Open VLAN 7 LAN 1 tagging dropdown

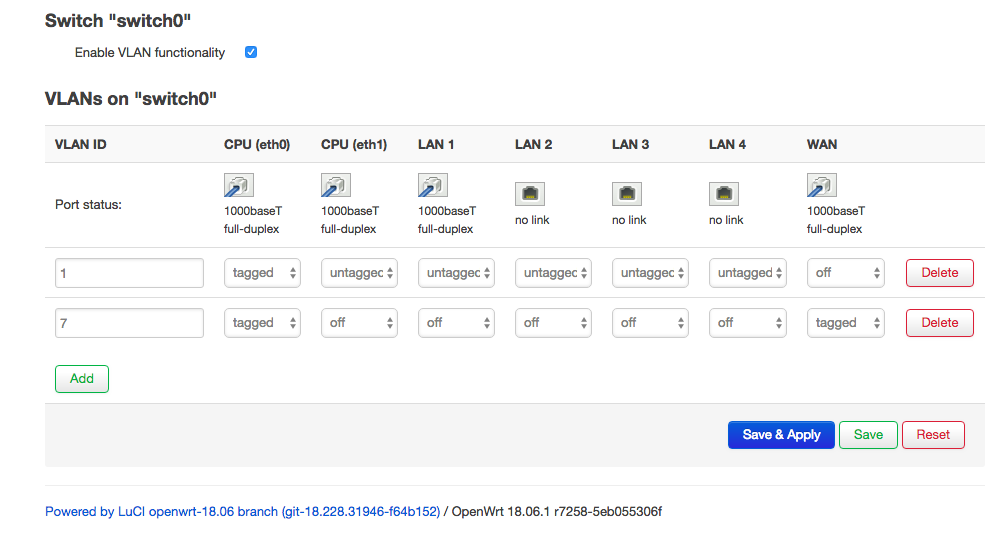tap(456, 323)
